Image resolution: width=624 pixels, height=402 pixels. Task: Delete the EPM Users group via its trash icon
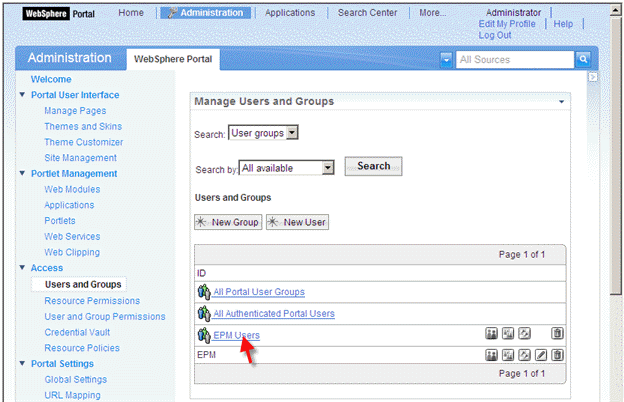click(x=557, y=334)
